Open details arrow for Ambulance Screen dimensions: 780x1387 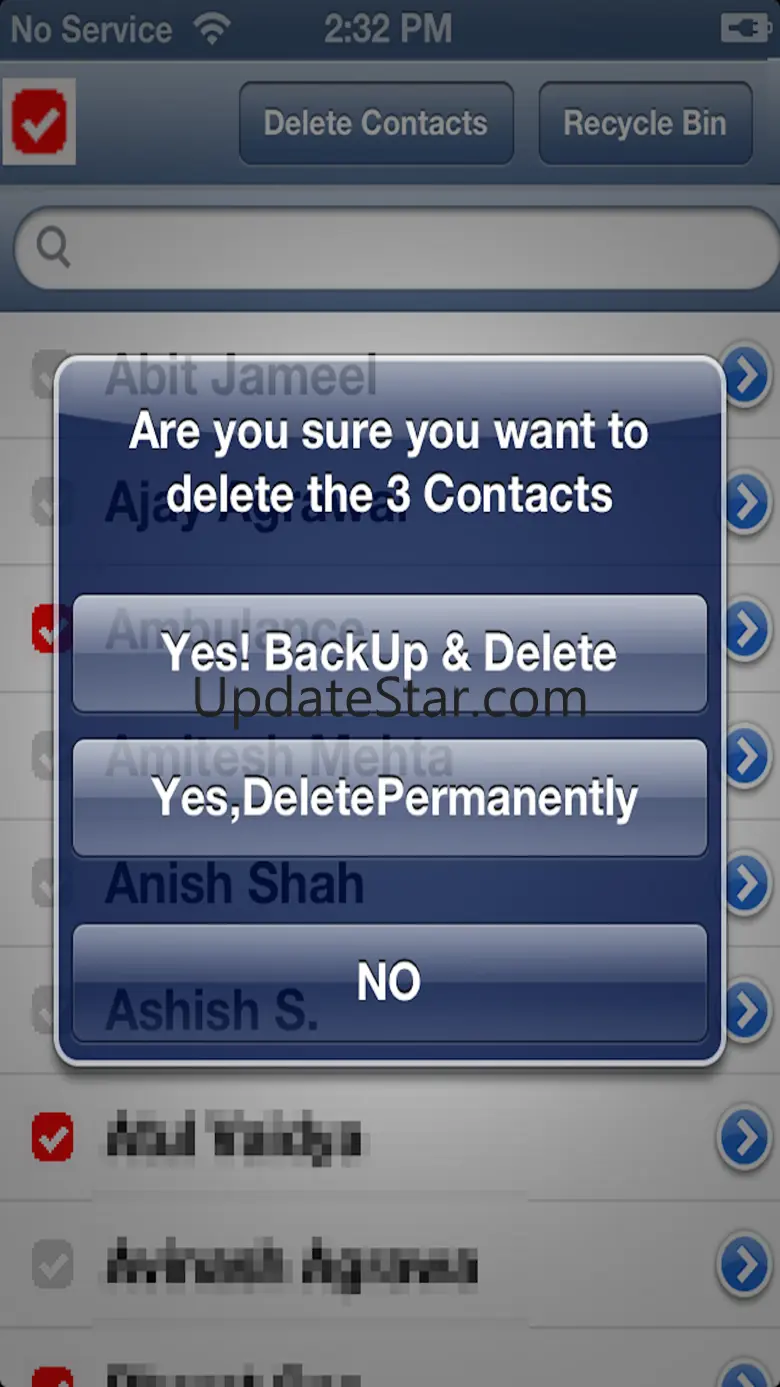click(x=746, y=630)
